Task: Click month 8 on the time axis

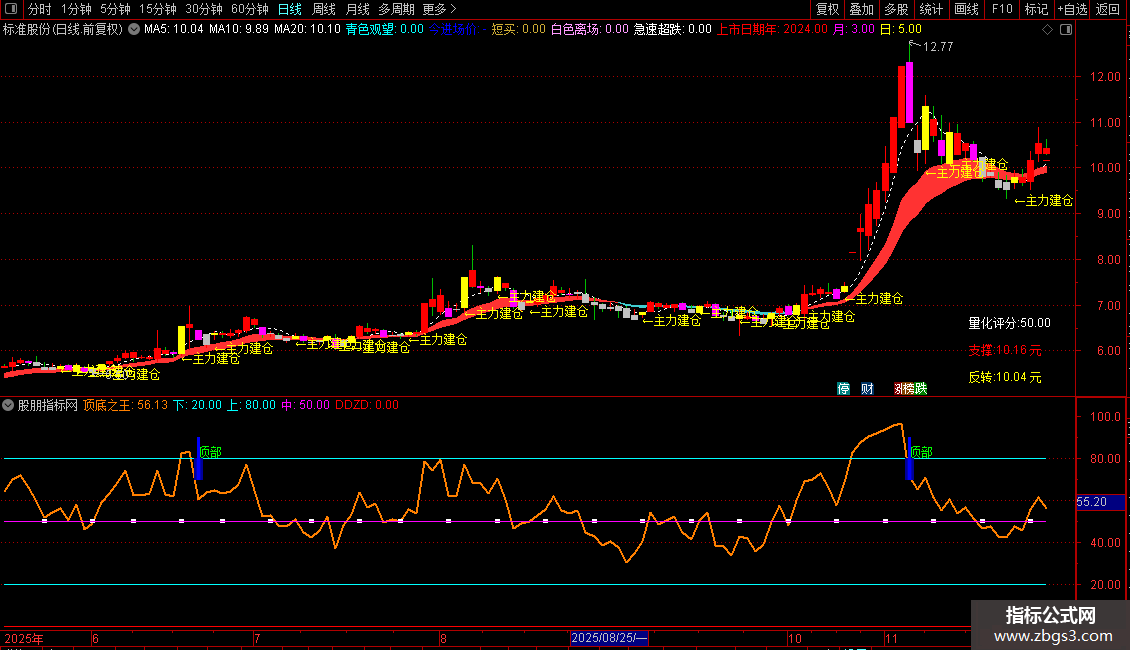Action: pos(443,638)
